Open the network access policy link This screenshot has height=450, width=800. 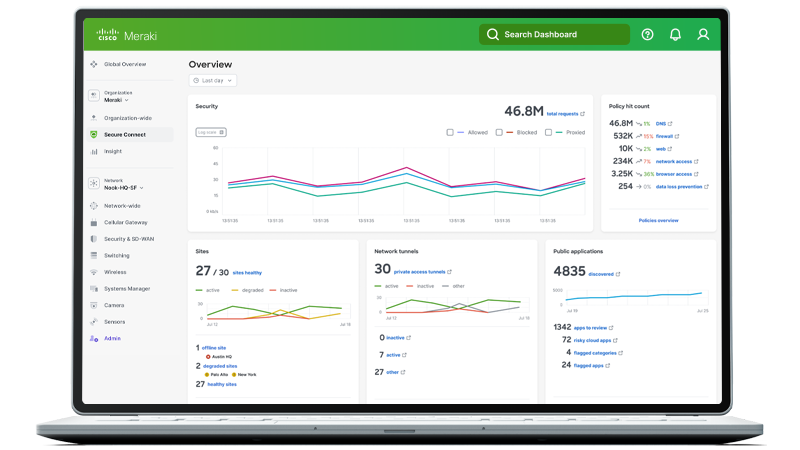point(673,161)
